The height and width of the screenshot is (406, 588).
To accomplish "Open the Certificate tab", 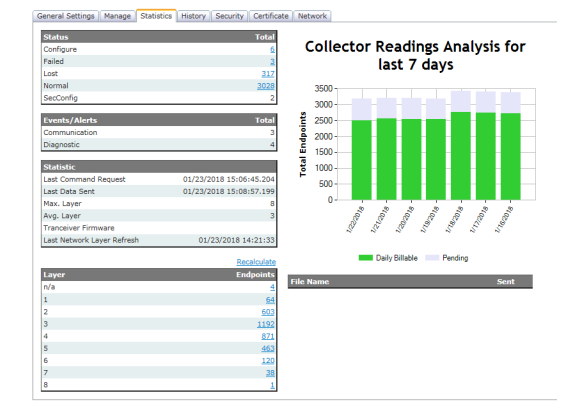I will (271, 16).
